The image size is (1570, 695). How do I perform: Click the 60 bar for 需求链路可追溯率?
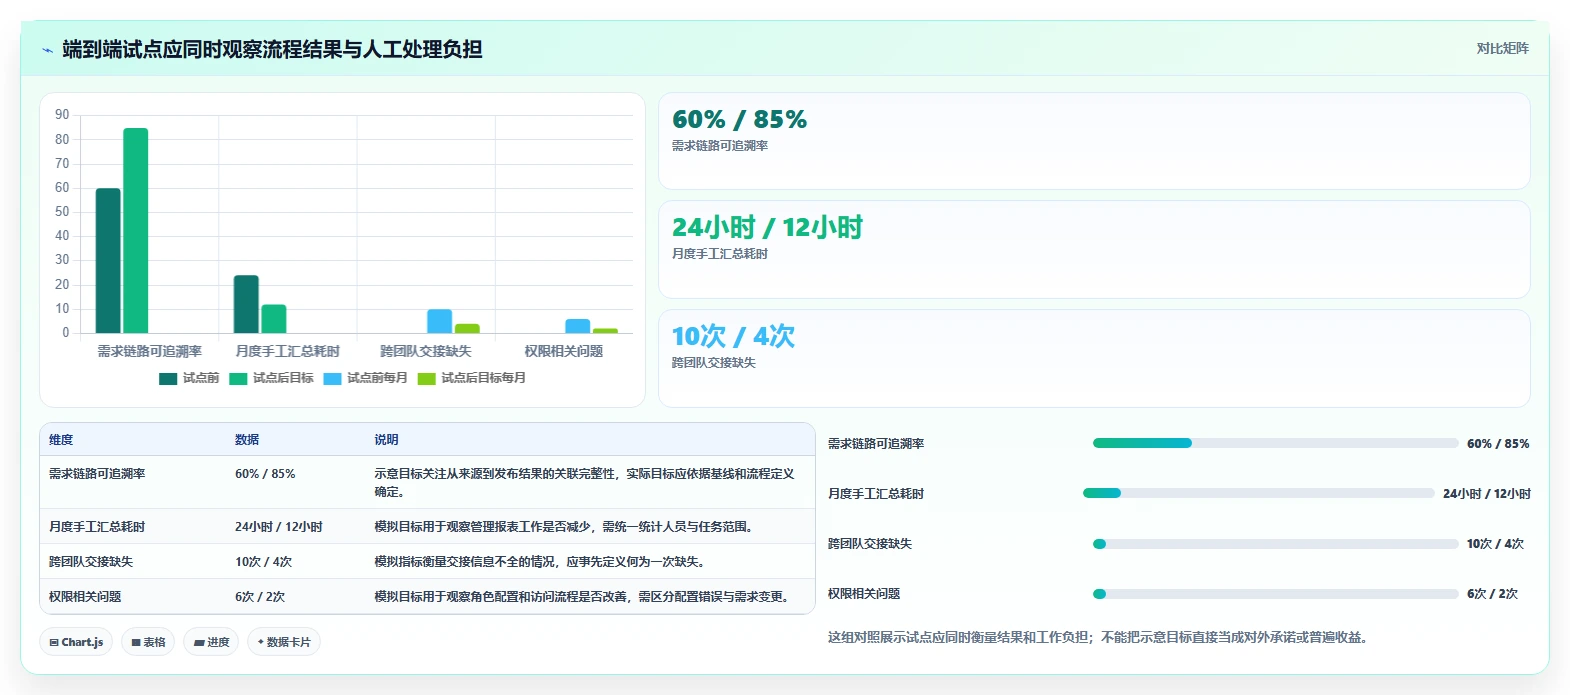click(x=108, y=261)
